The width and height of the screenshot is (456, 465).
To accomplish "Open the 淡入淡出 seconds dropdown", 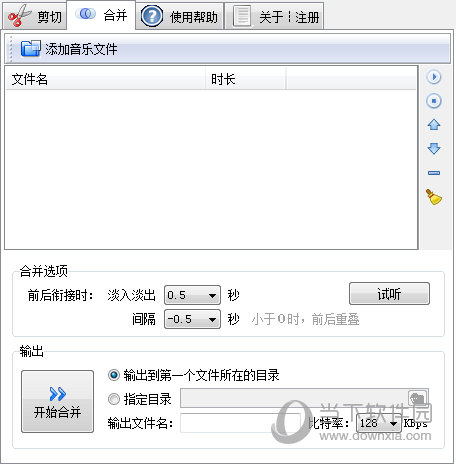I will [192, 295].
